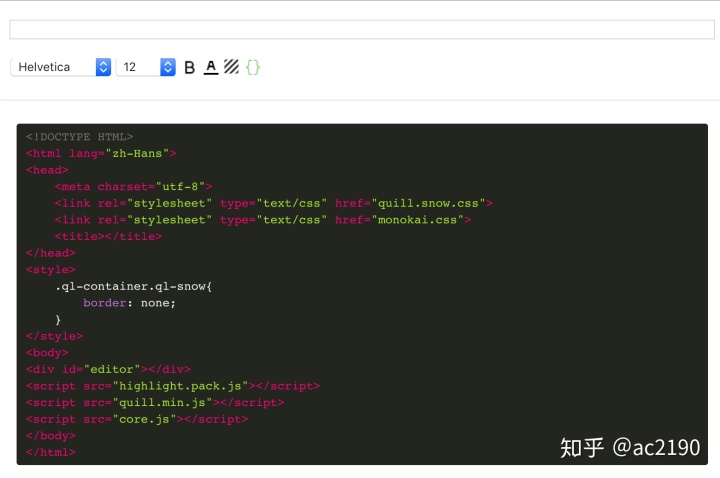This screenshot has width=720, height=478.
Task: Click the meta charset="utf-8" line
Action: click(x=133, y=186)
